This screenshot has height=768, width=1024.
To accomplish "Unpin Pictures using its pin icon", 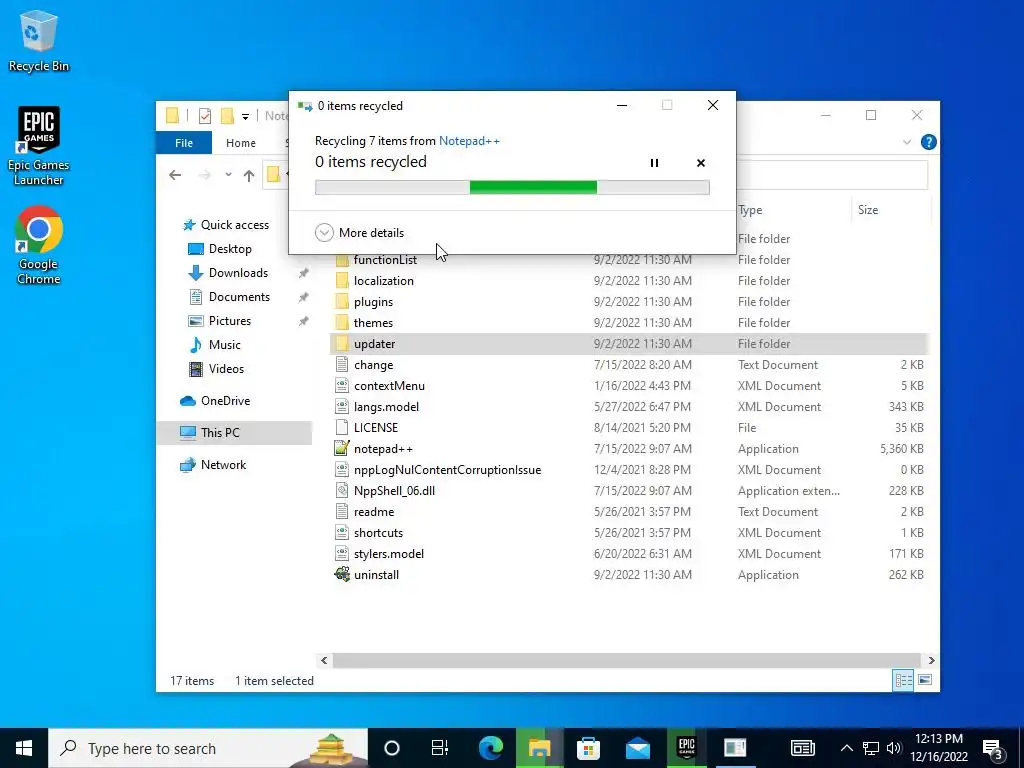I will click(303, 321).
